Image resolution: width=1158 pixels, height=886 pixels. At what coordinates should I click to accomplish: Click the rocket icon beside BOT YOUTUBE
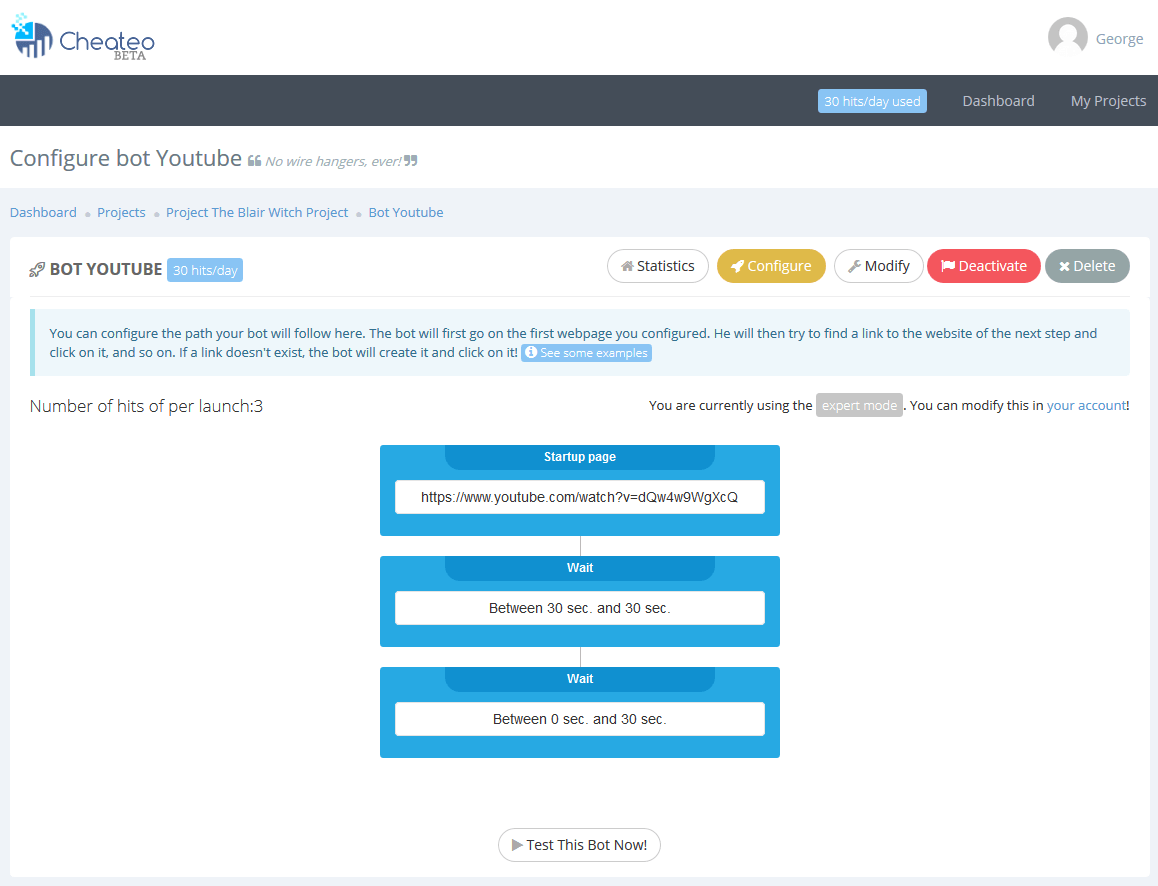click(x=37, y=270)
